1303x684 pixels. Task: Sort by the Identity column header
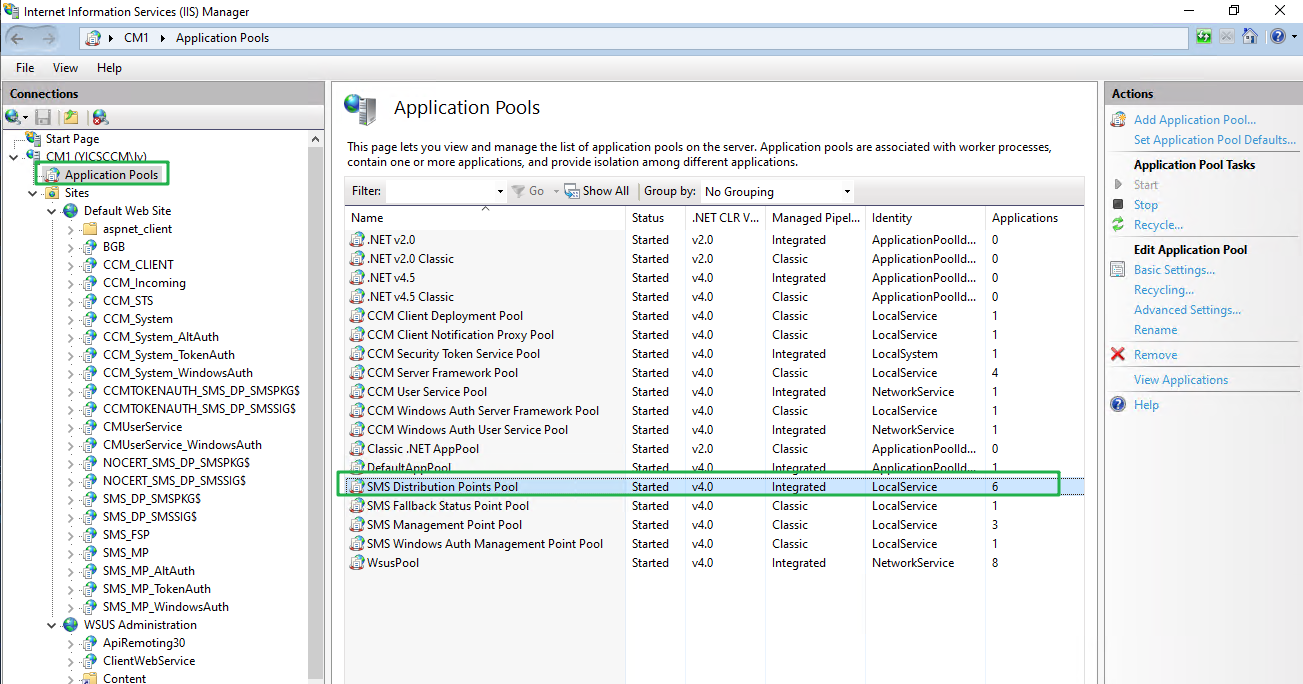coord(925,217)
